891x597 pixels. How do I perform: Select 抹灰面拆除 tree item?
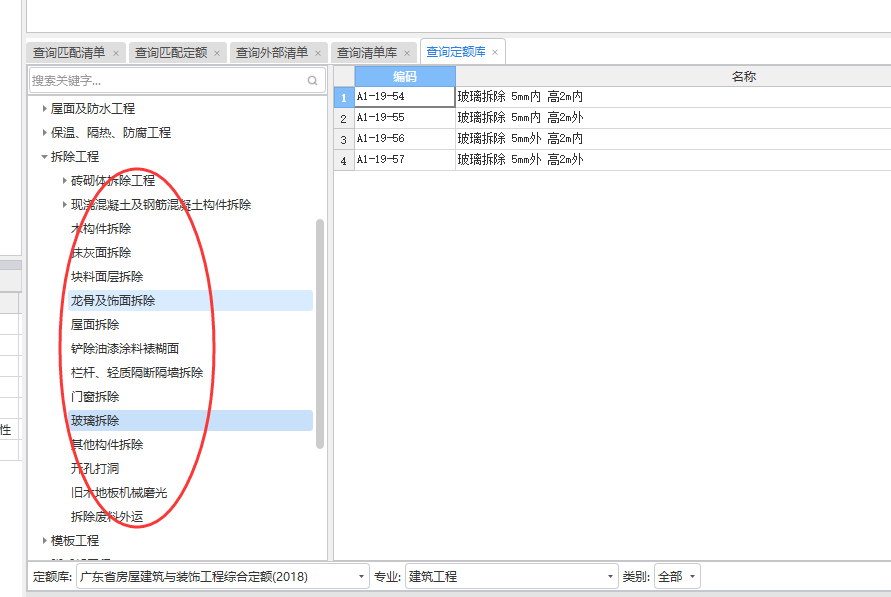(101, 252)
